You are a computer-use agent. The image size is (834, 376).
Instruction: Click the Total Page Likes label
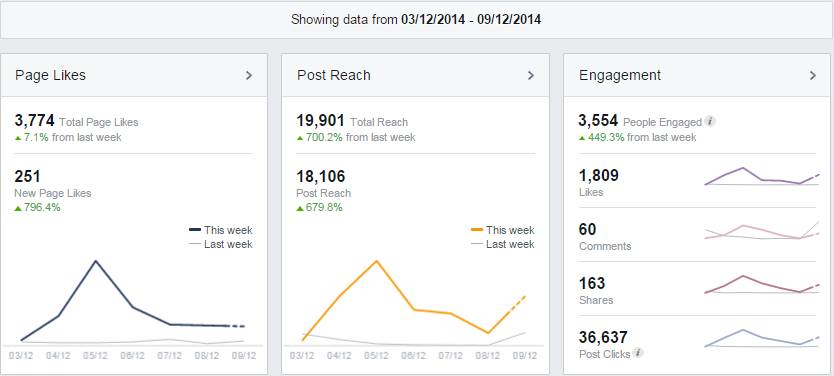(99, 122)
